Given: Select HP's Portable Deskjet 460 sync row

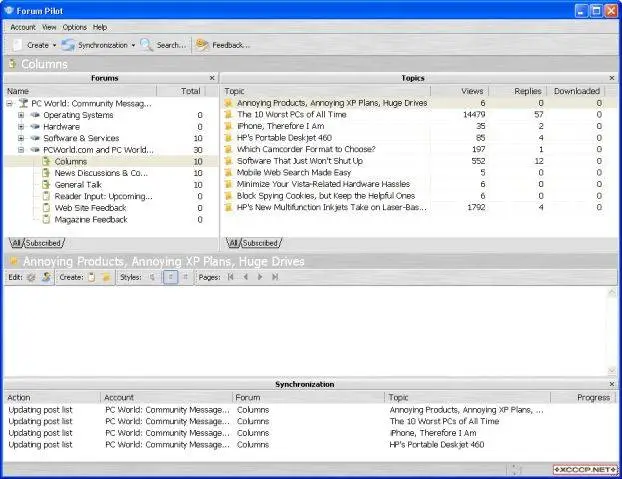Looking at the screenshot, I should coord(311,445).
